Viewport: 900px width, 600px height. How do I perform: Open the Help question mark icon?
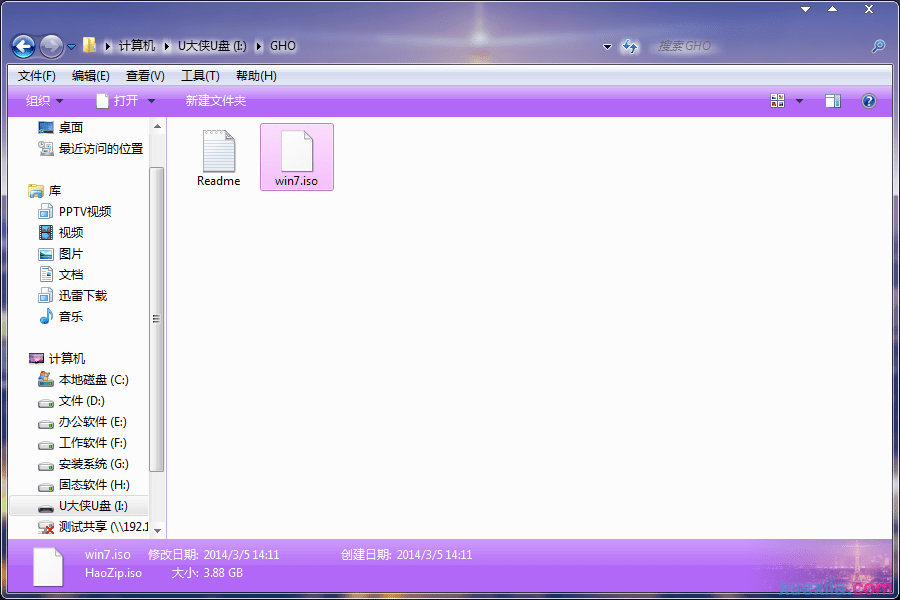868,100
